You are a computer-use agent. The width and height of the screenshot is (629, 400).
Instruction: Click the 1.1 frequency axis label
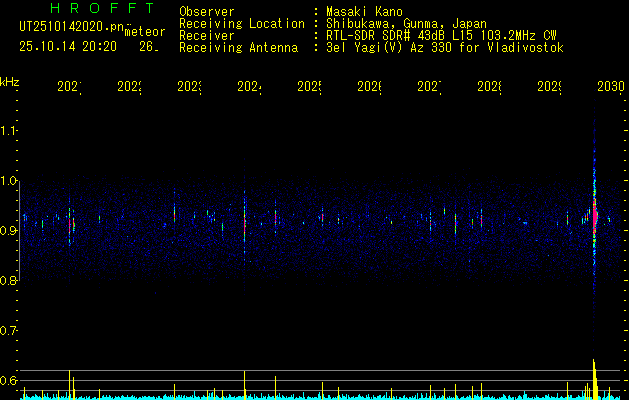coord(8,130)
